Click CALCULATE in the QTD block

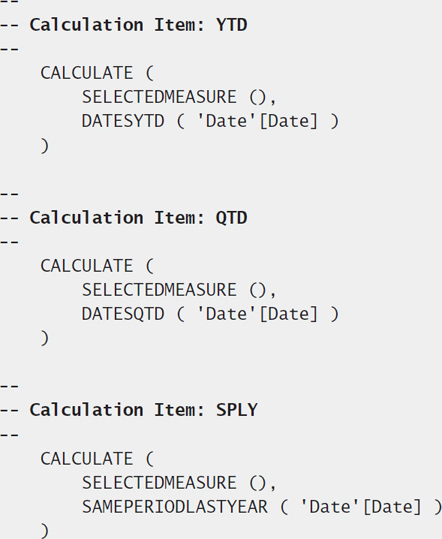(x=87, y=266)
